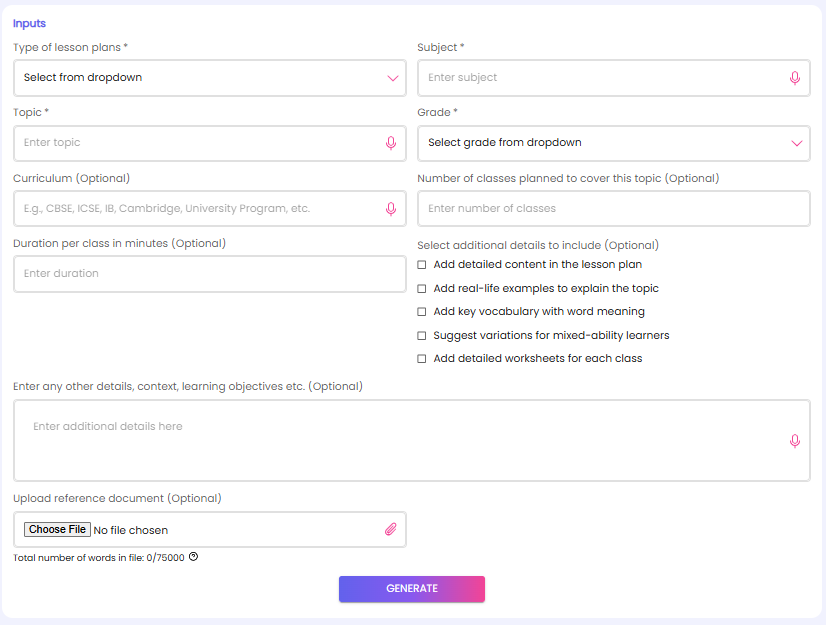
Task: Click the Enter duration input field
Action: coord(210,274)
